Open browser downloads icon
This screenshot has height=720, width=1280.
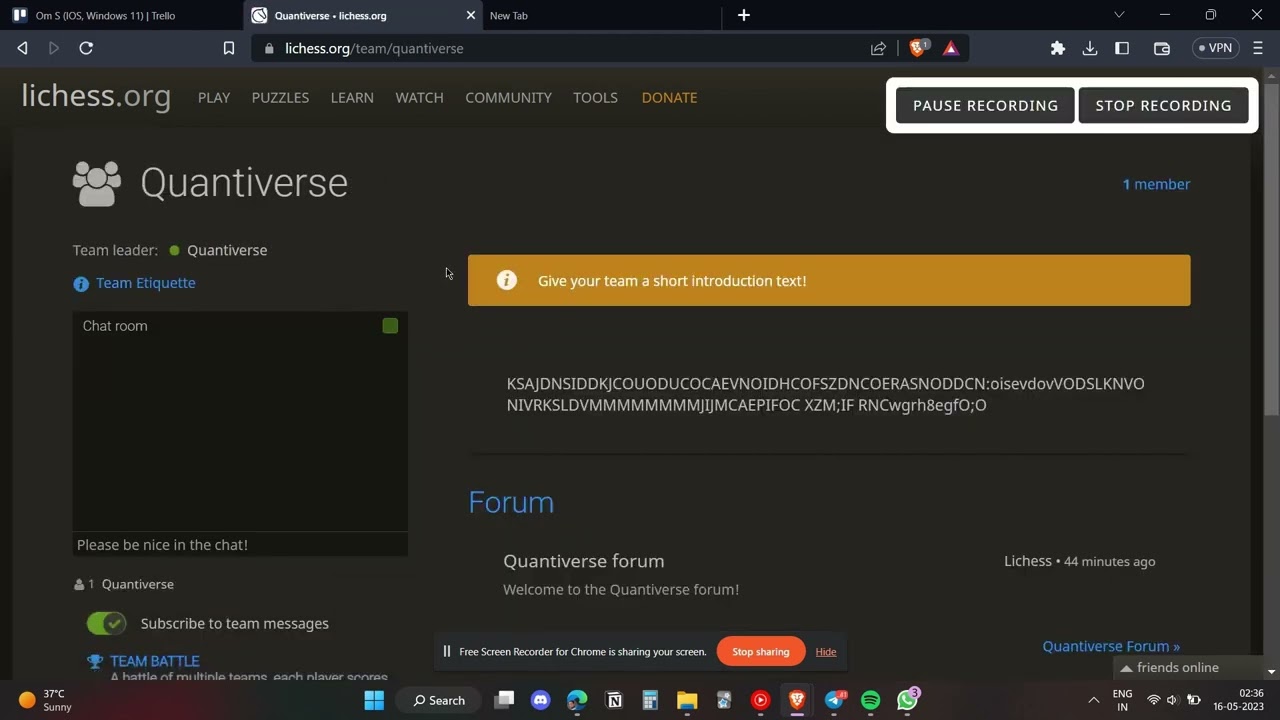1090,48
